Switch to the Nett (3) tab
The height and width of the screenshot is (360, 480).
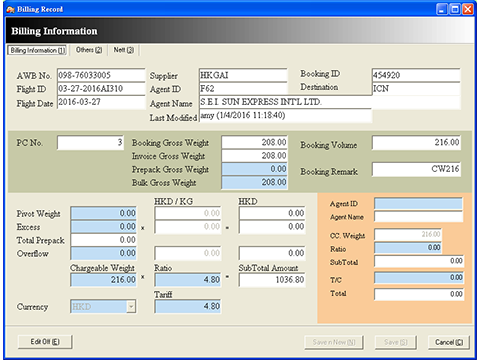tap(124, 50)
